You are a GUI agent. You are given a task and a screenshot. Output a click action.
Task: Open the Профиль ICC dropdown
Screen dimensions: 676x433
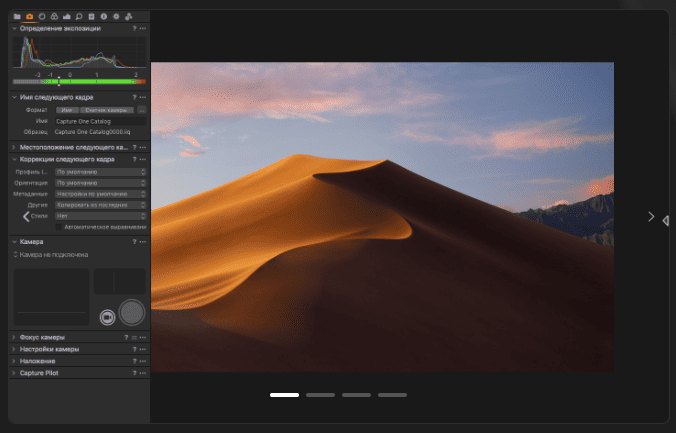101,172
